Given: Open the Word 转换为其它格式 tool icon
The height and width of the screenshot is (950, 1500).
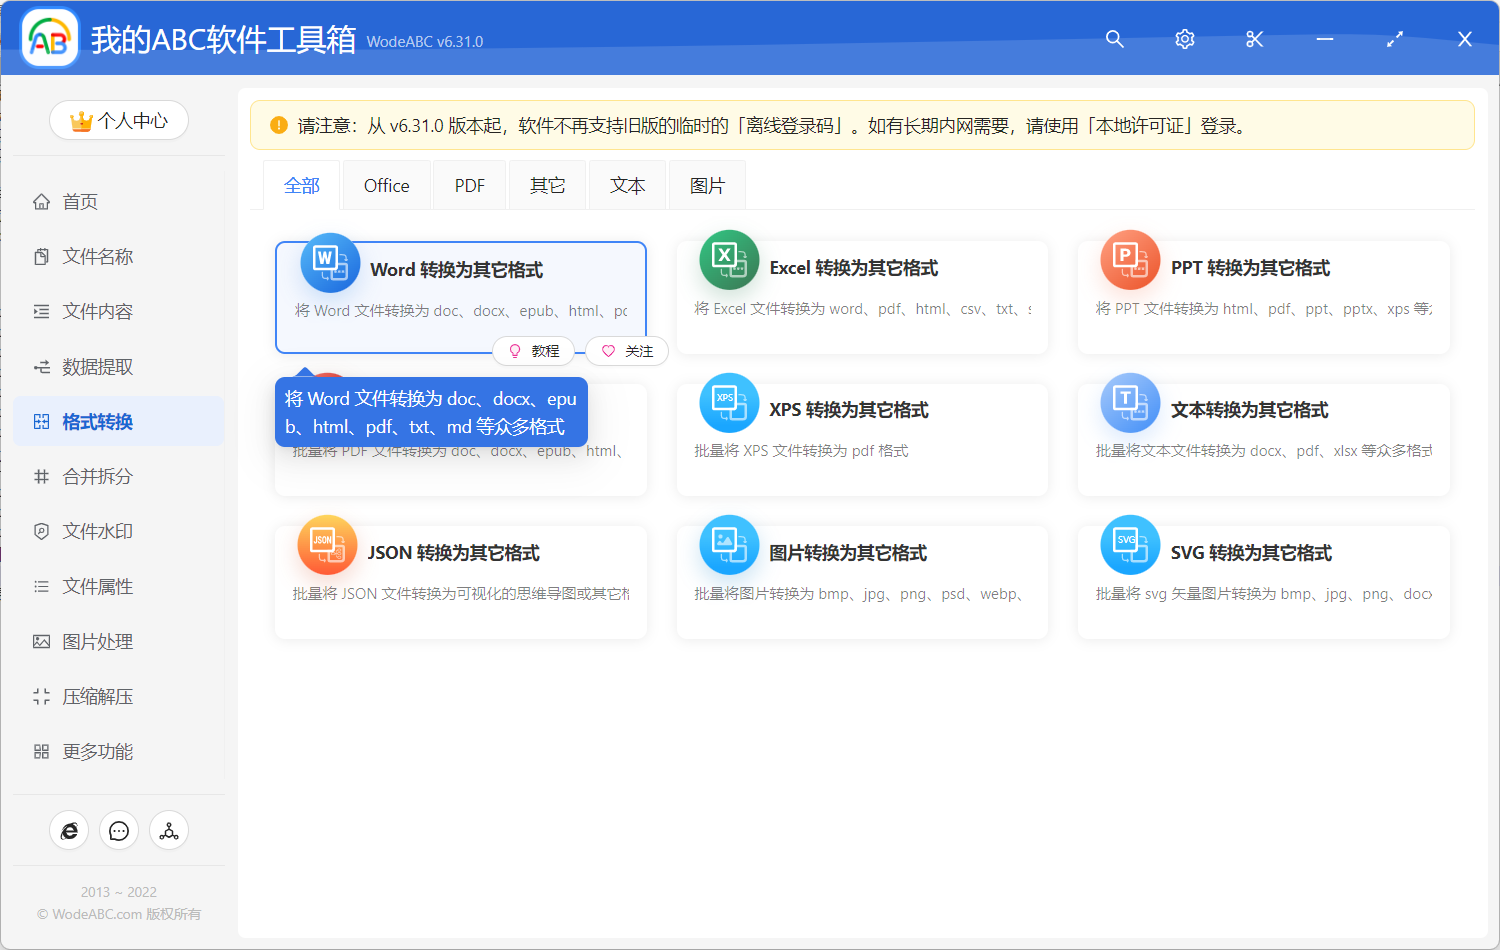Looking at the screenshot, I should tap(330, 261).
